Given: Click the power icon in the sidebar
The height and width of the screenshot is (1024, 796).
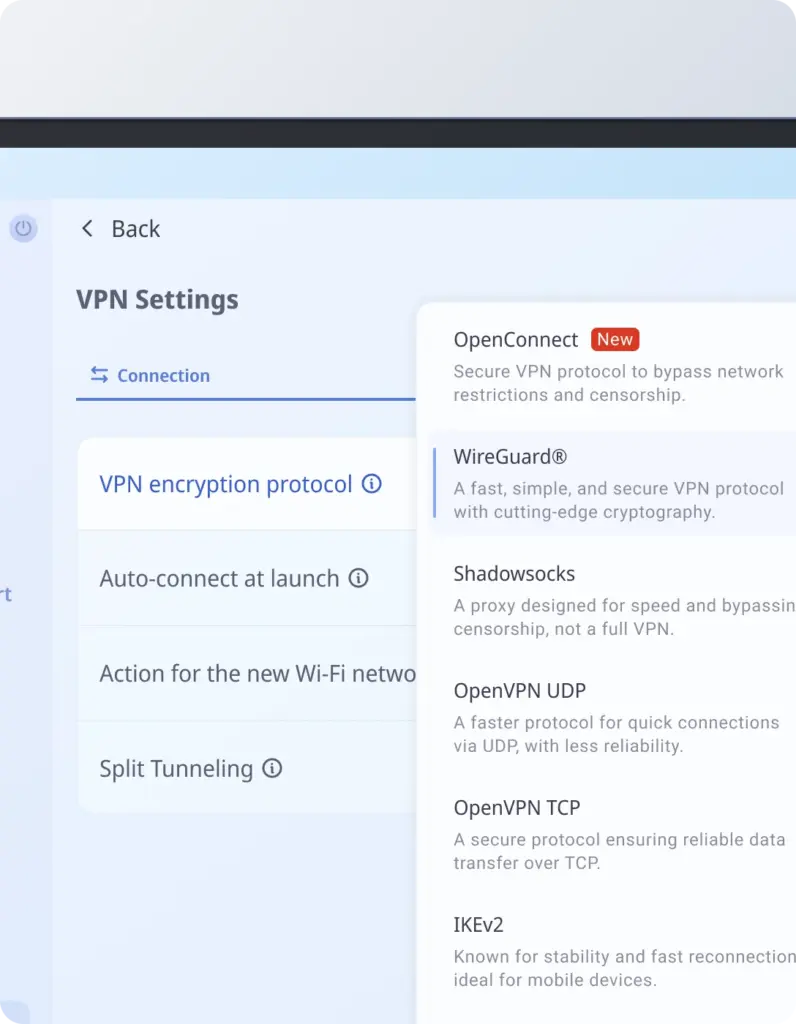Looking at the screenshot, I should 23,229.
